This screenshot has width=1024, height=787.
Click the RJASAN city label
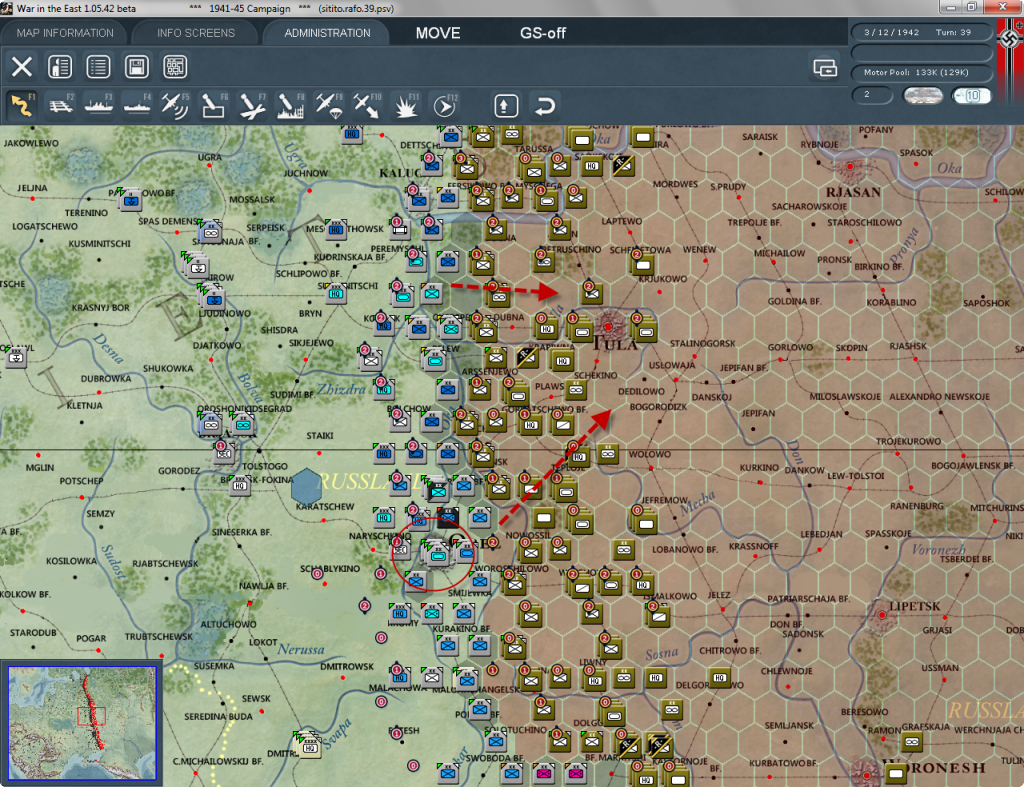pyautogui.click(x=853, y=192)
